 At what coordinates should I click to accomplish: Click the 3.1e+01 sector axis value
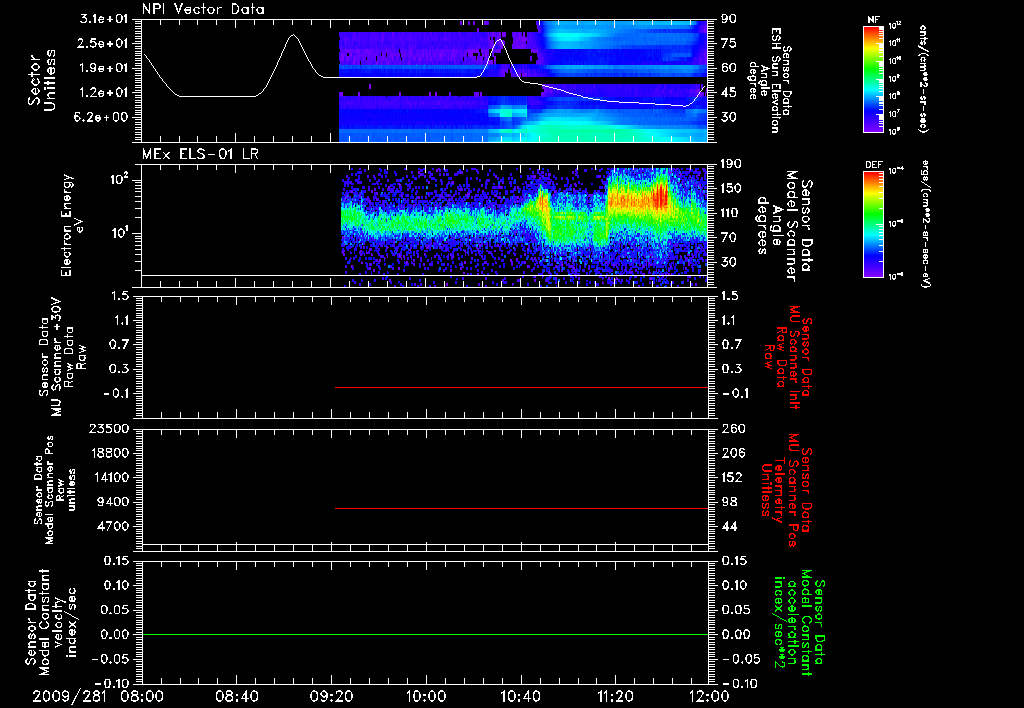tap(104, 19)
